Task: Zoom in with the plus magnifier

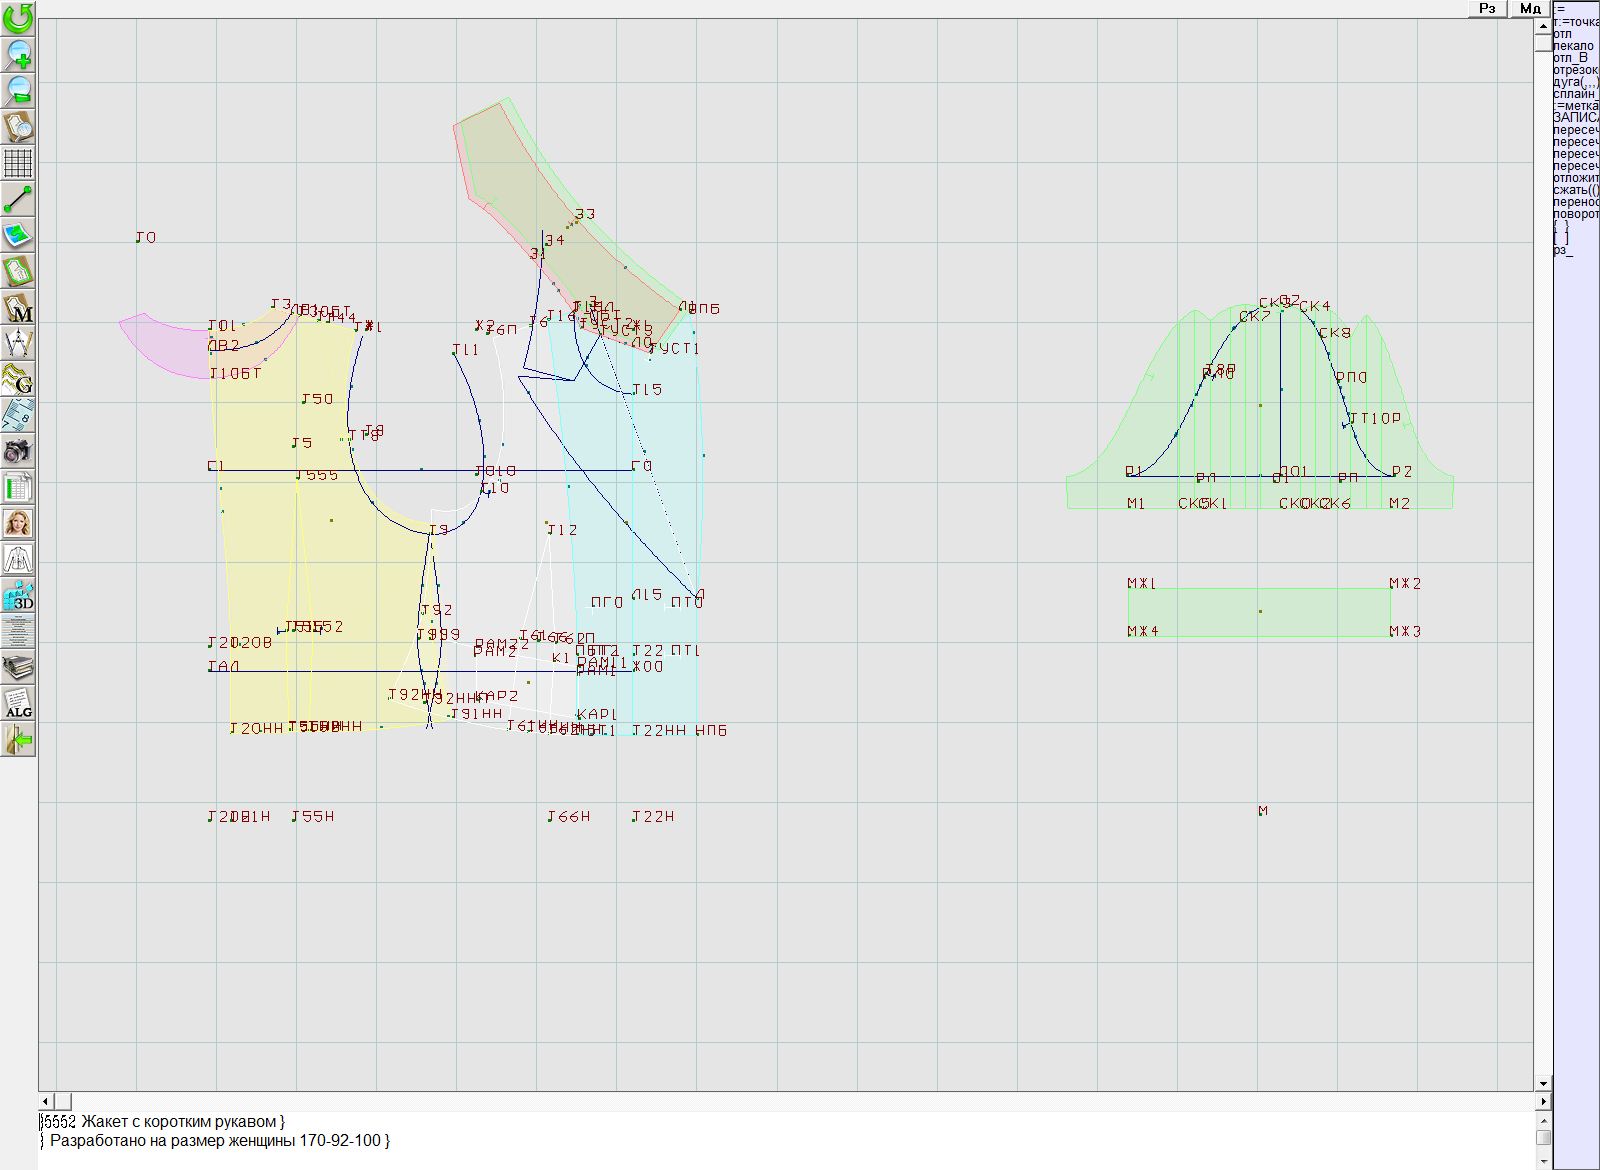Action: tap(18, 53)
